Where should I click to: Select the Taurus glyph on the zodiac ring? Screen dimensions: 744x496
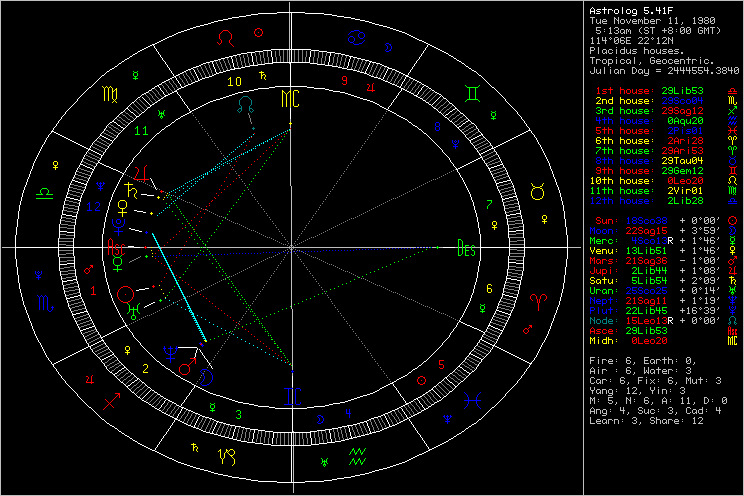coord(538,189)
